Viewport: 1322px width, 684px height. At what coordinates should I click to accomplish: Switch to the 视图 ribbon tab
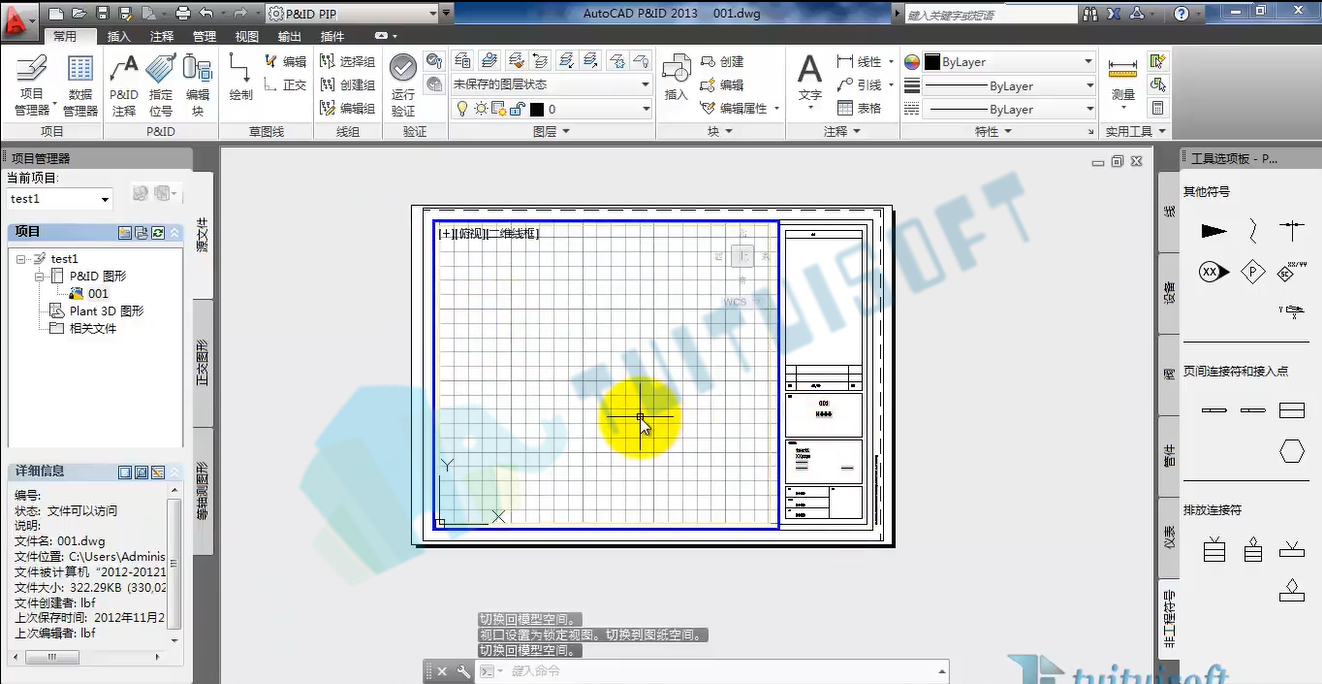(x=247, y=36)
